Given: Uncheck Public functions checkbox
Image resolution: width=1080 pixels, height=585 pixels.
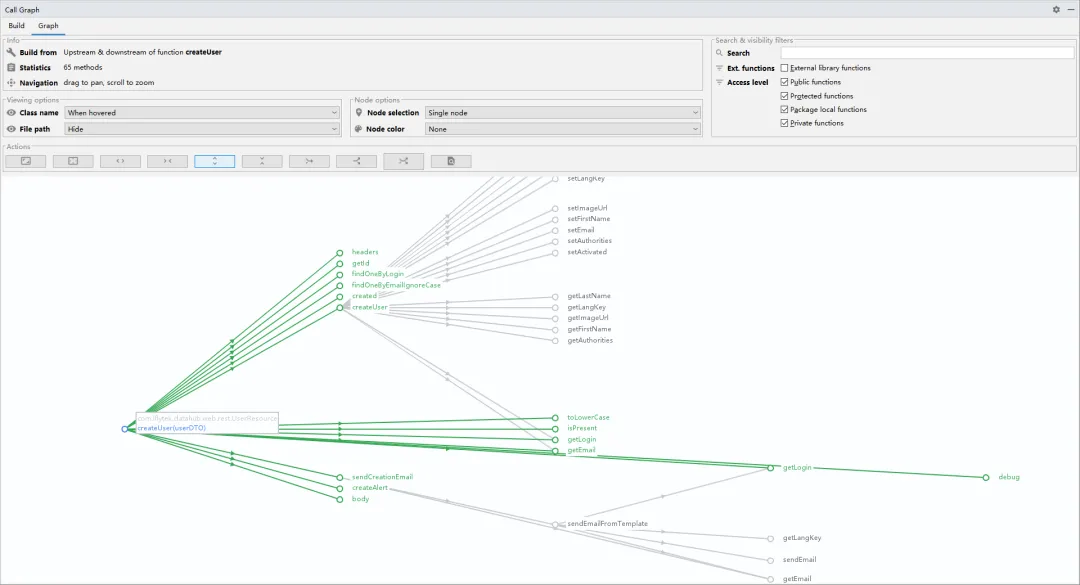Looking at the screenshot, I should point(784,82).
